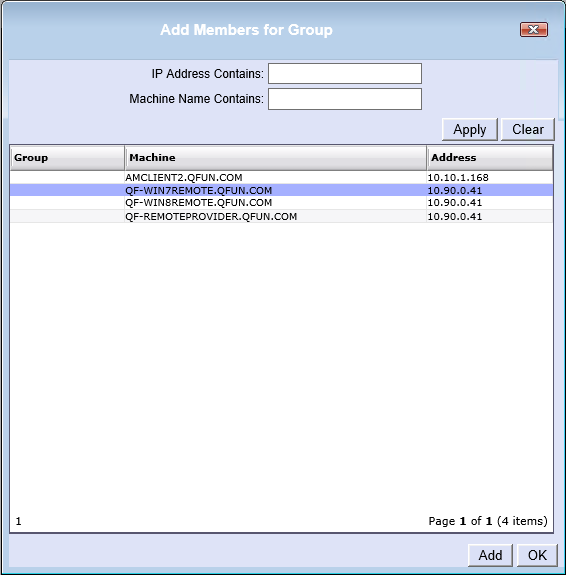This screenshot has width=566, height=575.
Task: Close the Add Members for Group dialog
Action: [x=534, y=30]
